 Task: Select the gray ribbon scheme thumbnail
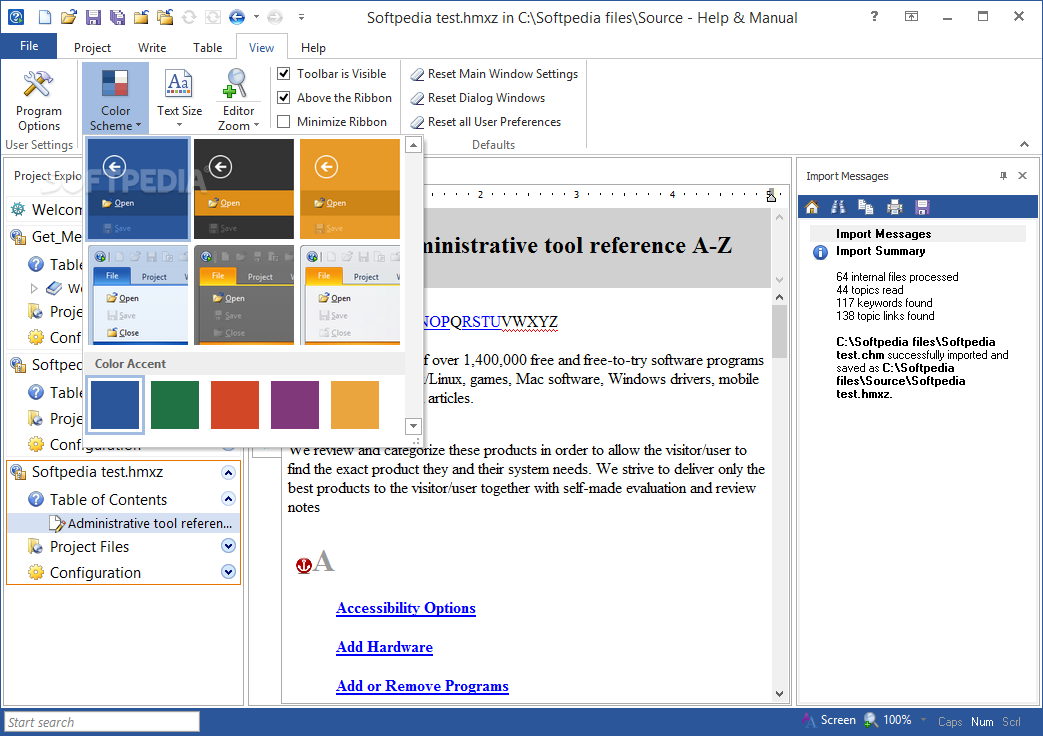click(x=243, y=295)
